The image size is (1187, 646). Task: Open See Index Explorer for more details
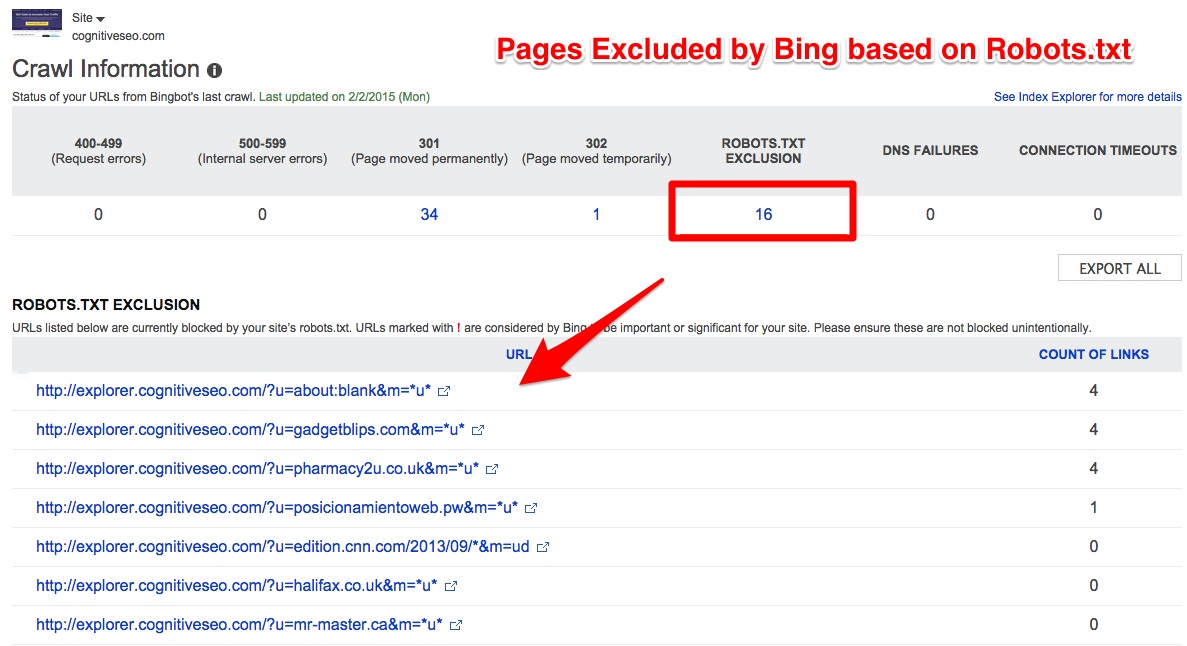coord(1087,97)
